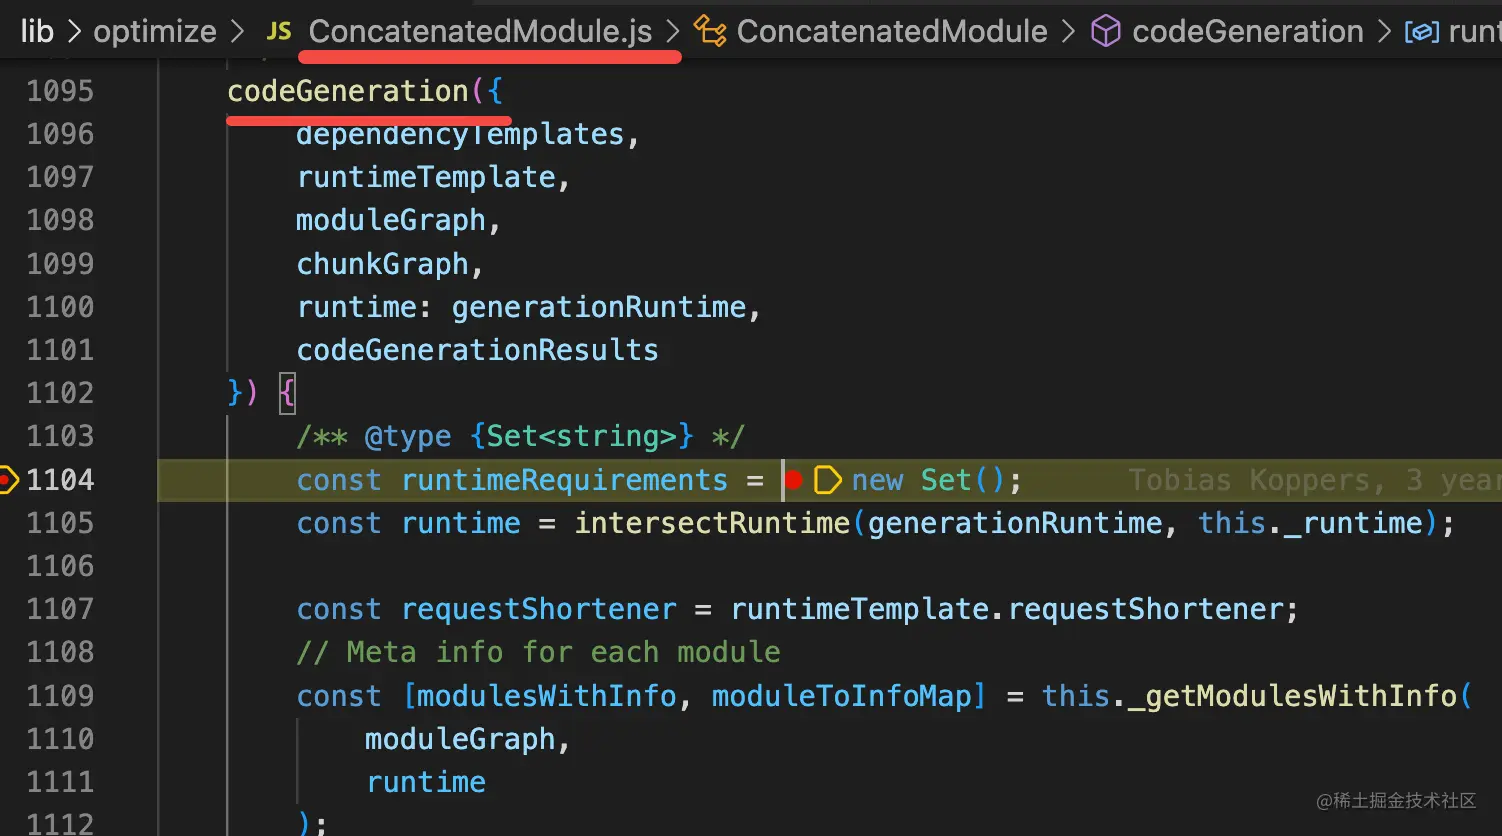Screen dimensions: 1502x836
Task: Toggle the red inline breakpoint dot on line 1104
Action: (x=794, y=481)
